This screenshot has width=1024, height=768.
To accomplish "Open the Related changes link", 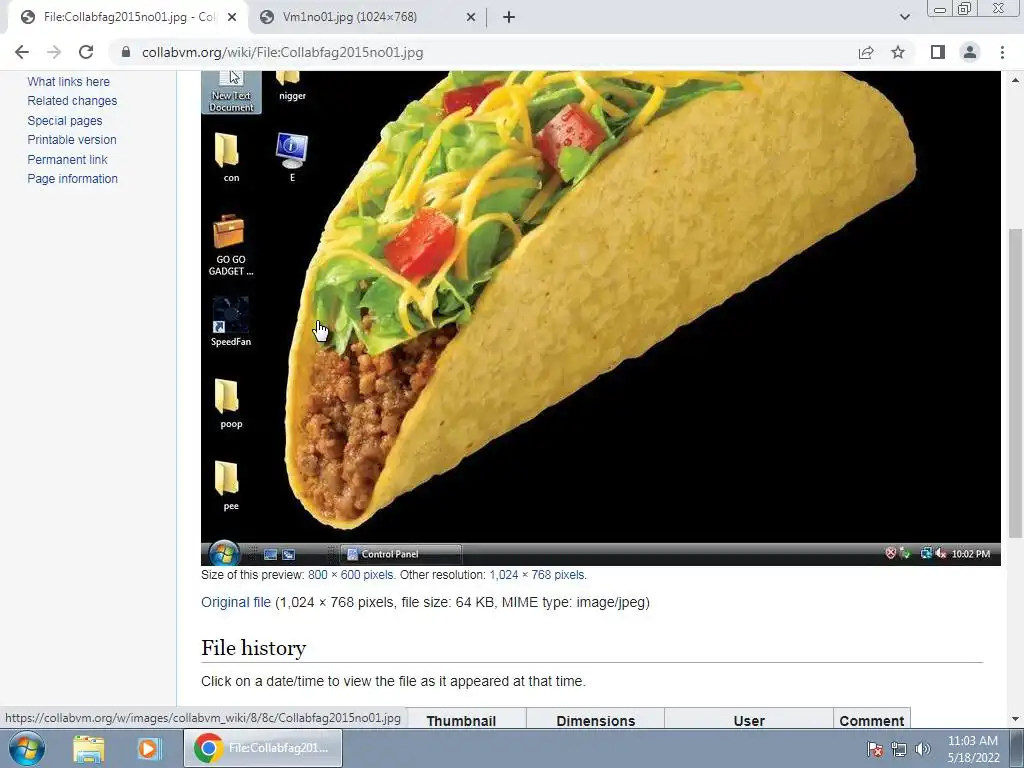I will pos(72,101).
